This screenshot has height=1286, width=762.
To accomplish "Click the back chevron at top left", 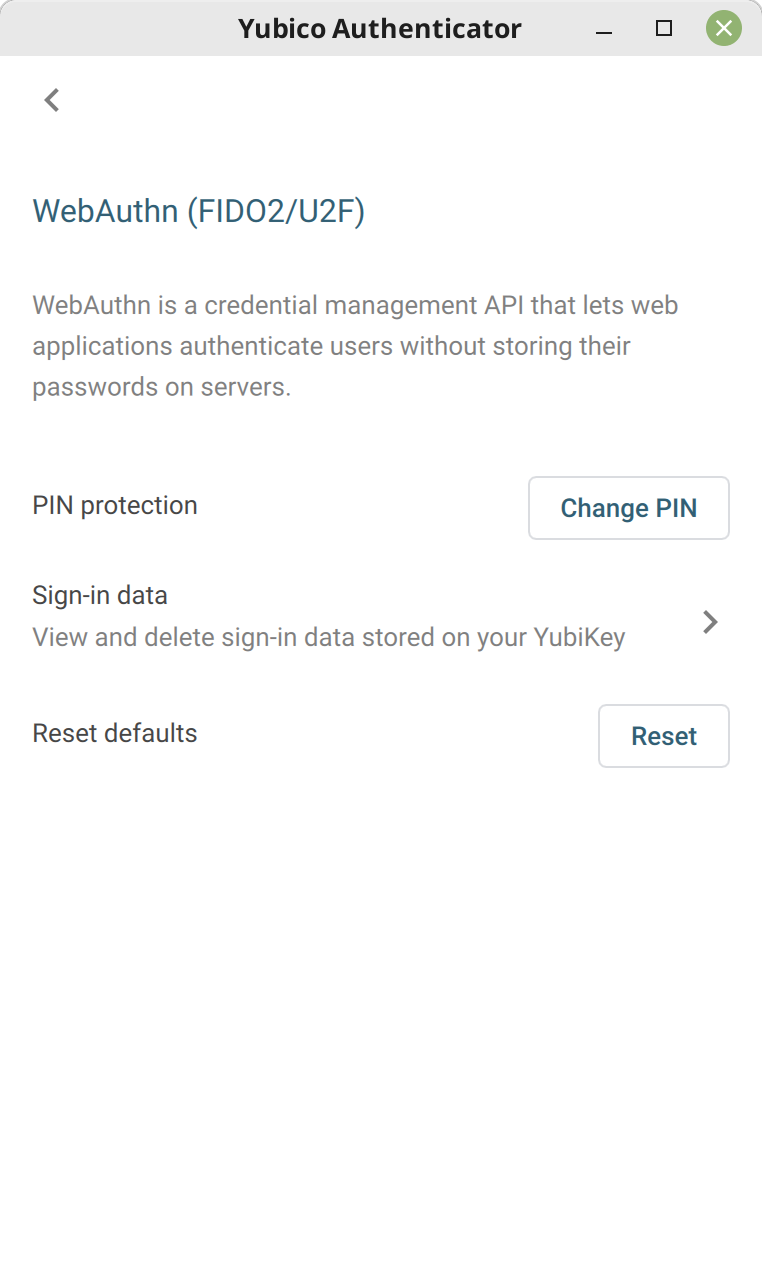I will click(x=51, y=99).
